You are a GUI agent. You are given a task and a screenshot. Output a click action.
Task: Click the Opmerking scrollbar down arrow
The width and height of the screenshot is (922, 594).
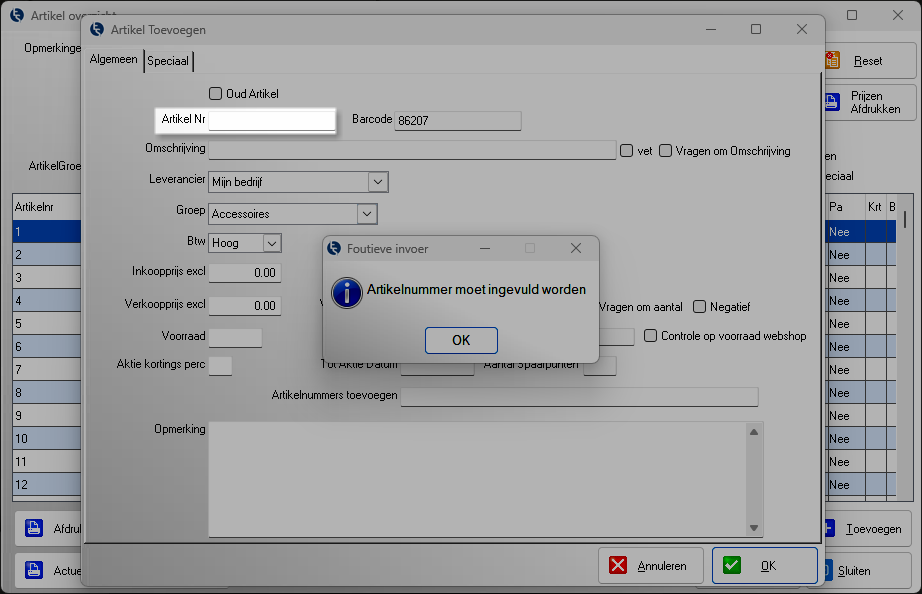755,528
